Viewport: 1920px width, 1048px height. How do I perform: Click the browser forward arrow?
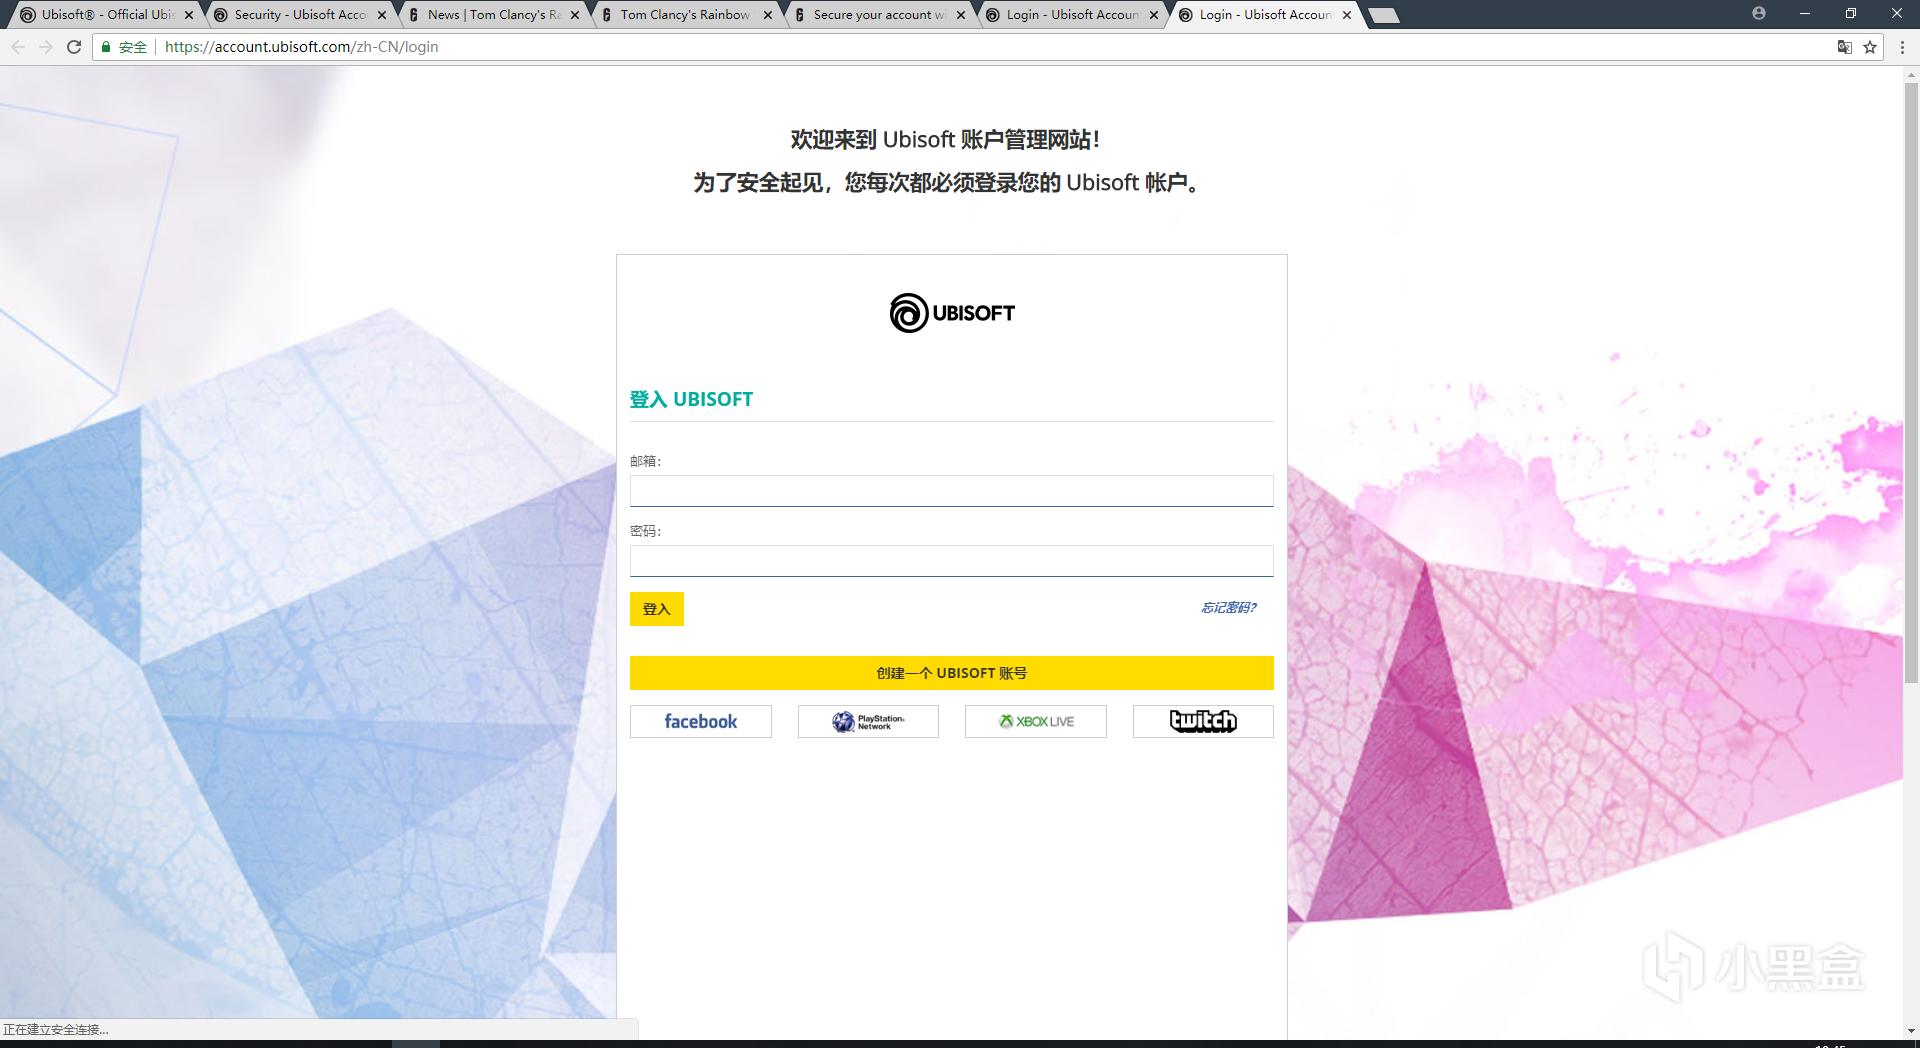point(46,47)
